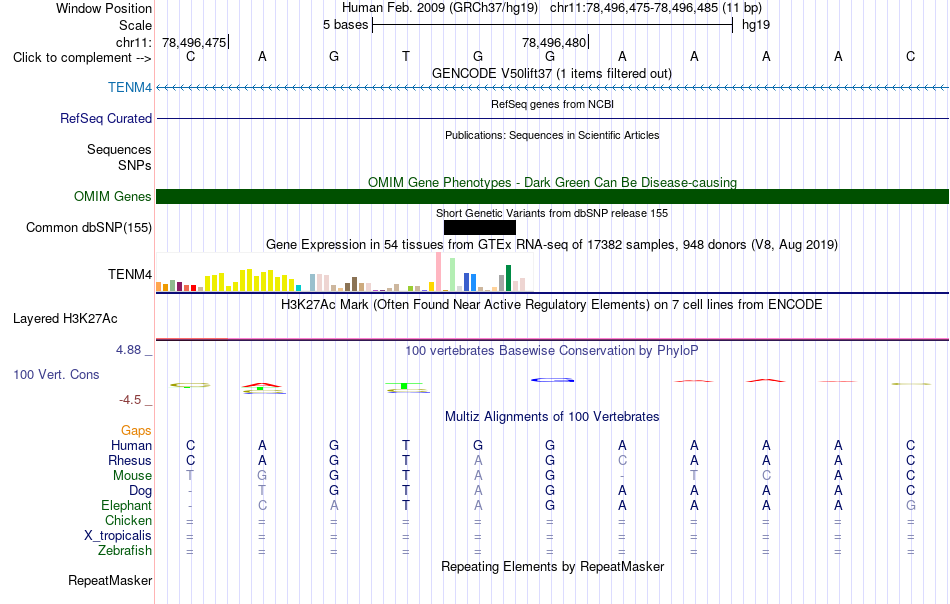
Task: Click the GENCODE V50lift37 track title
Action: [552, 73]
